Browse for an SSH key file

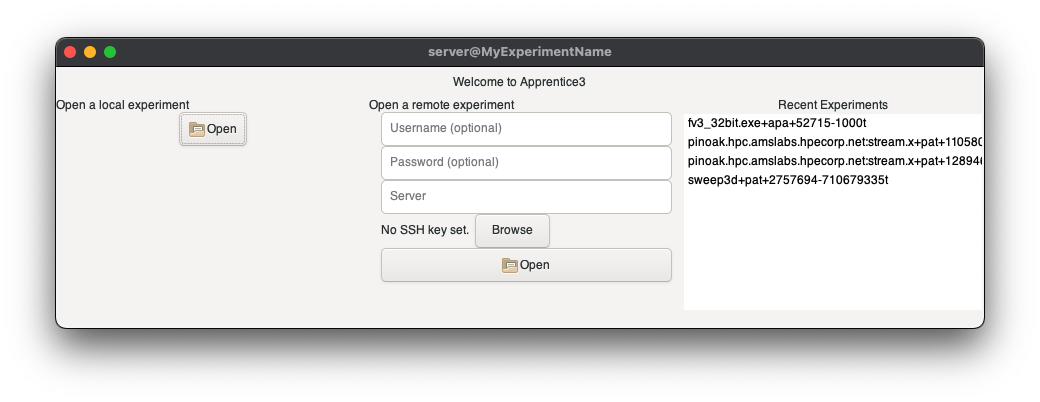pos(512,230)
